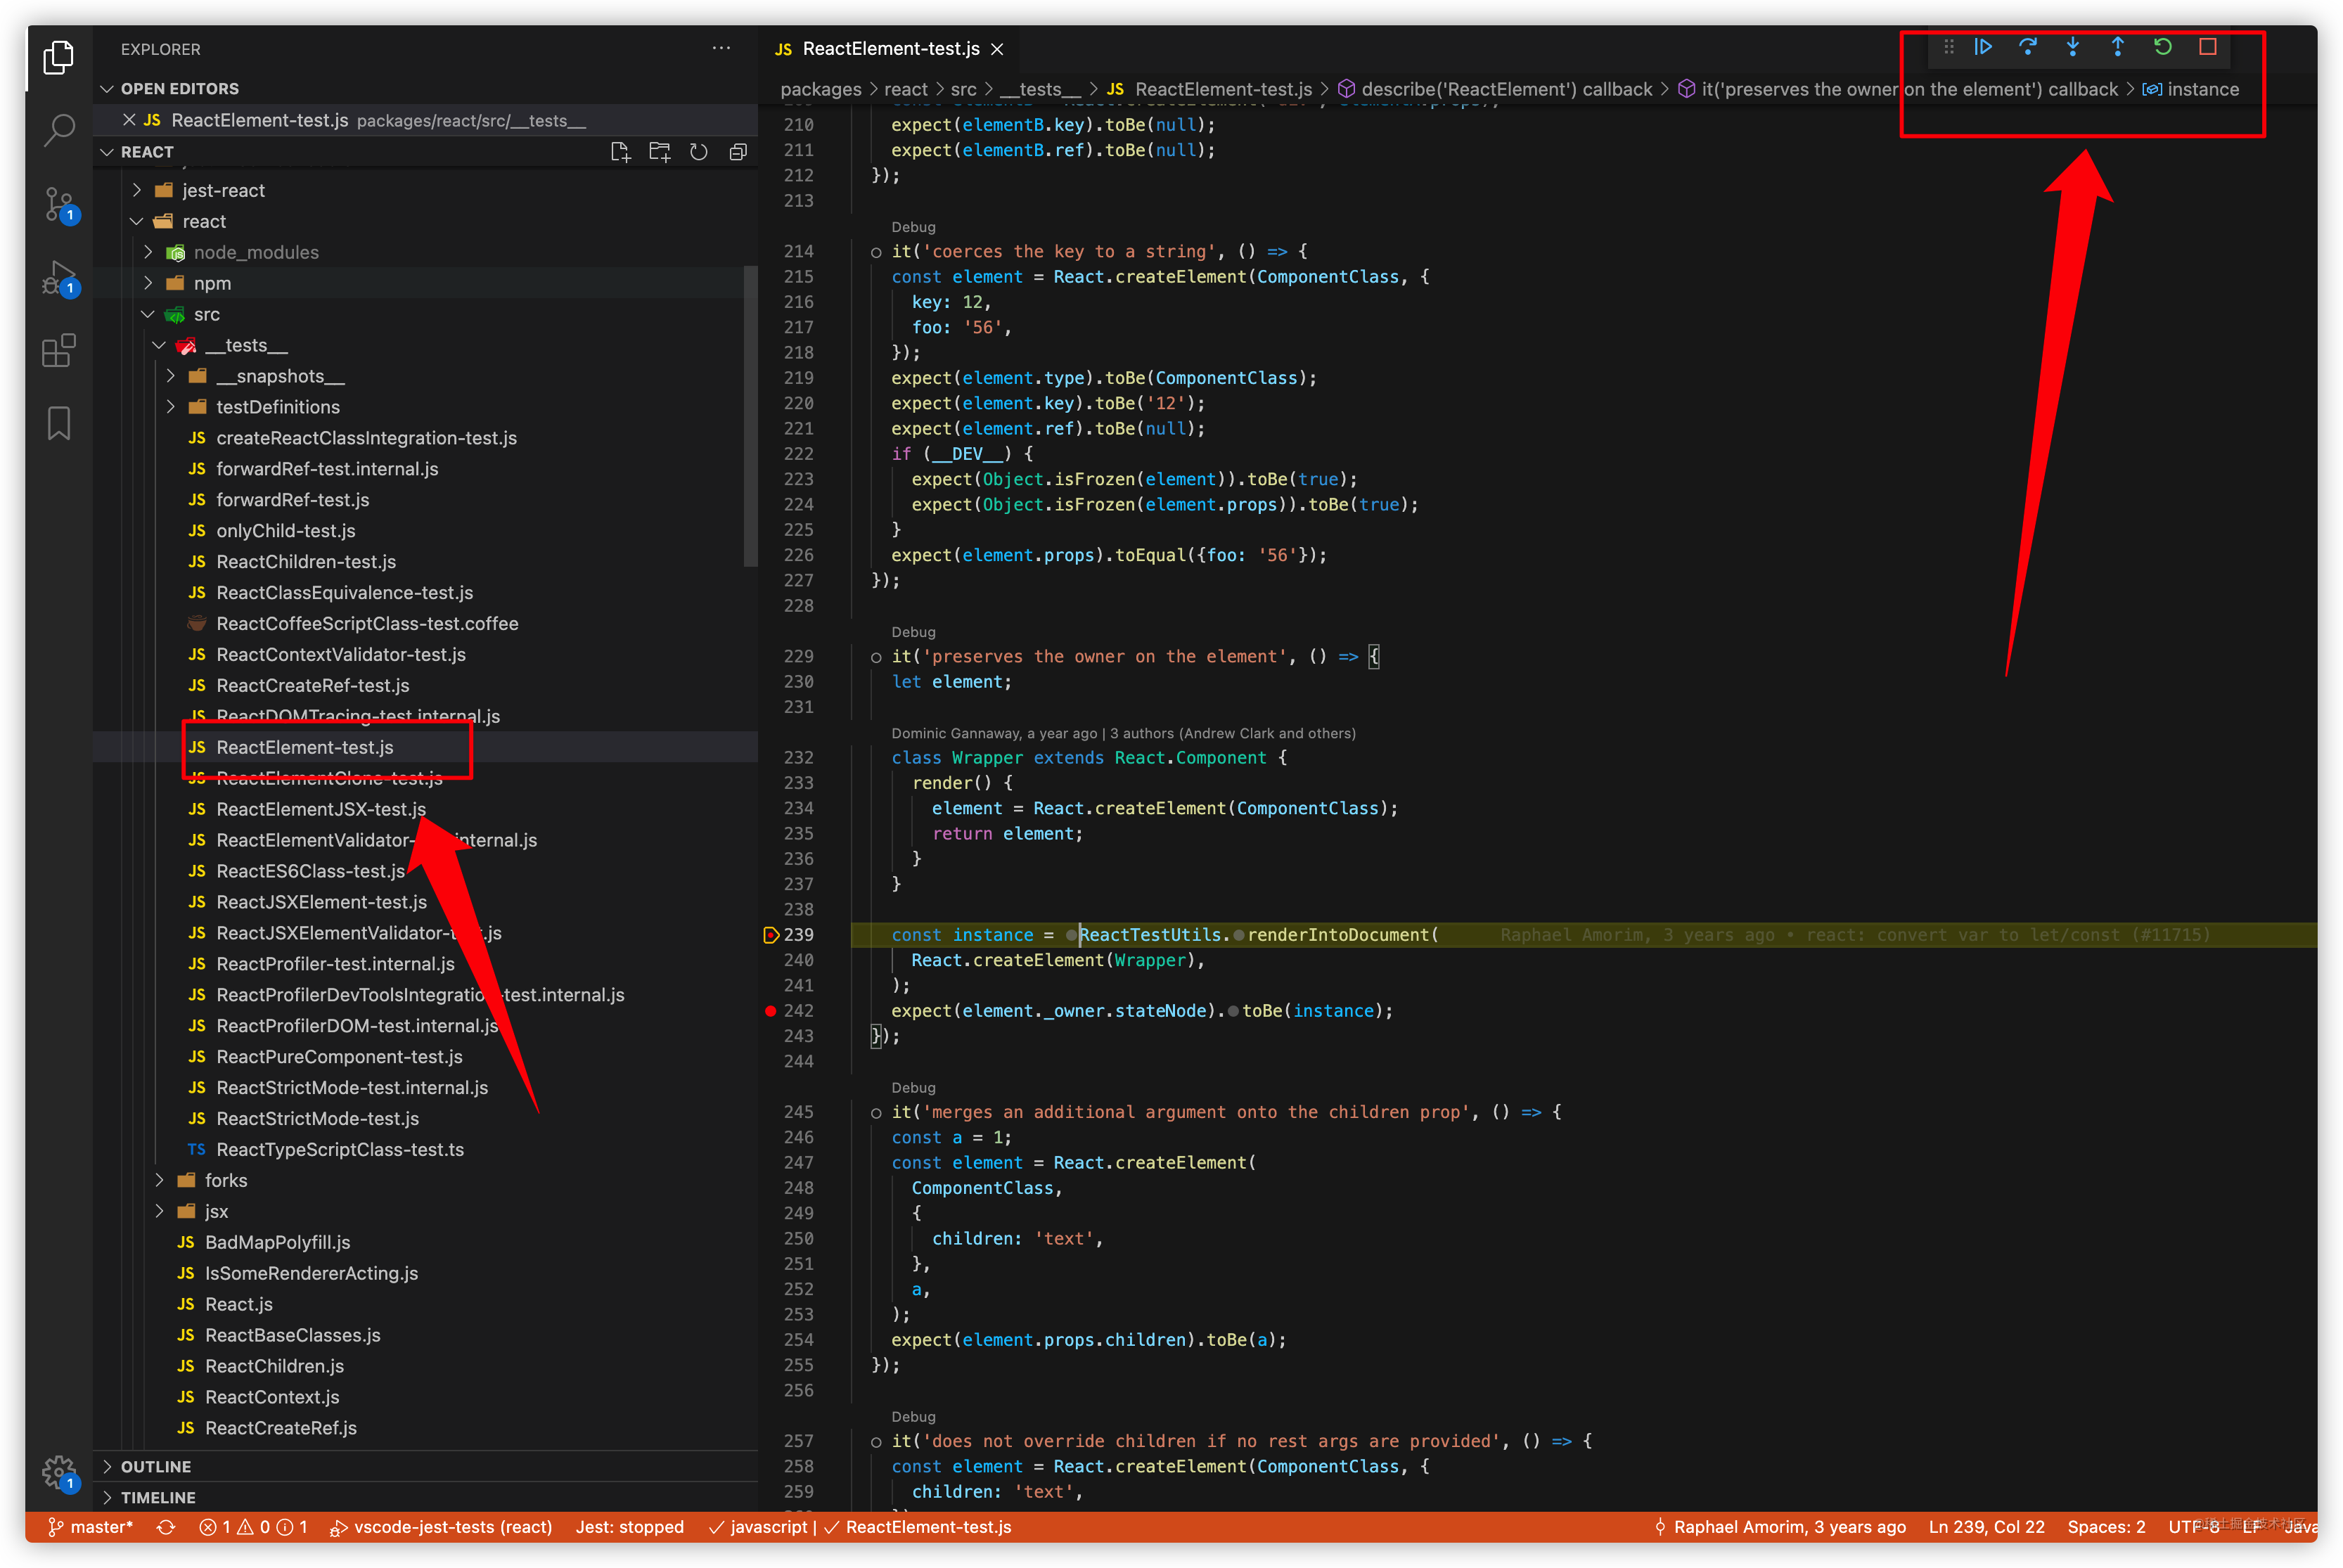Click 'Jest: stopped' in the status bar
The width and height of the screenshot is (2343, 1568).
(629, 1527)
